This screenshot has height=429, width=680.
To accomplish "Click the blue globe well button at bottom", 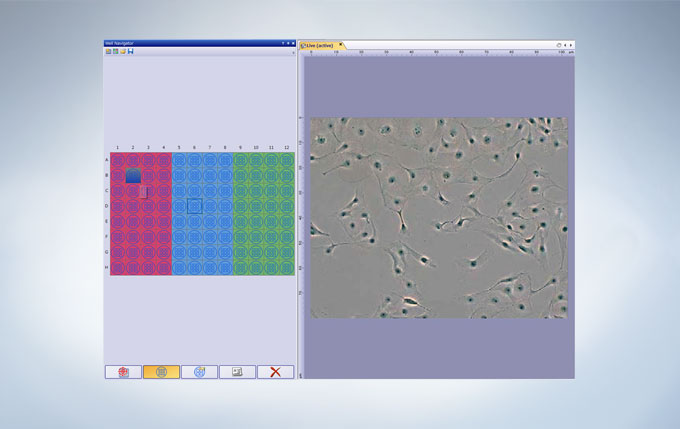I will coord(199,371).
